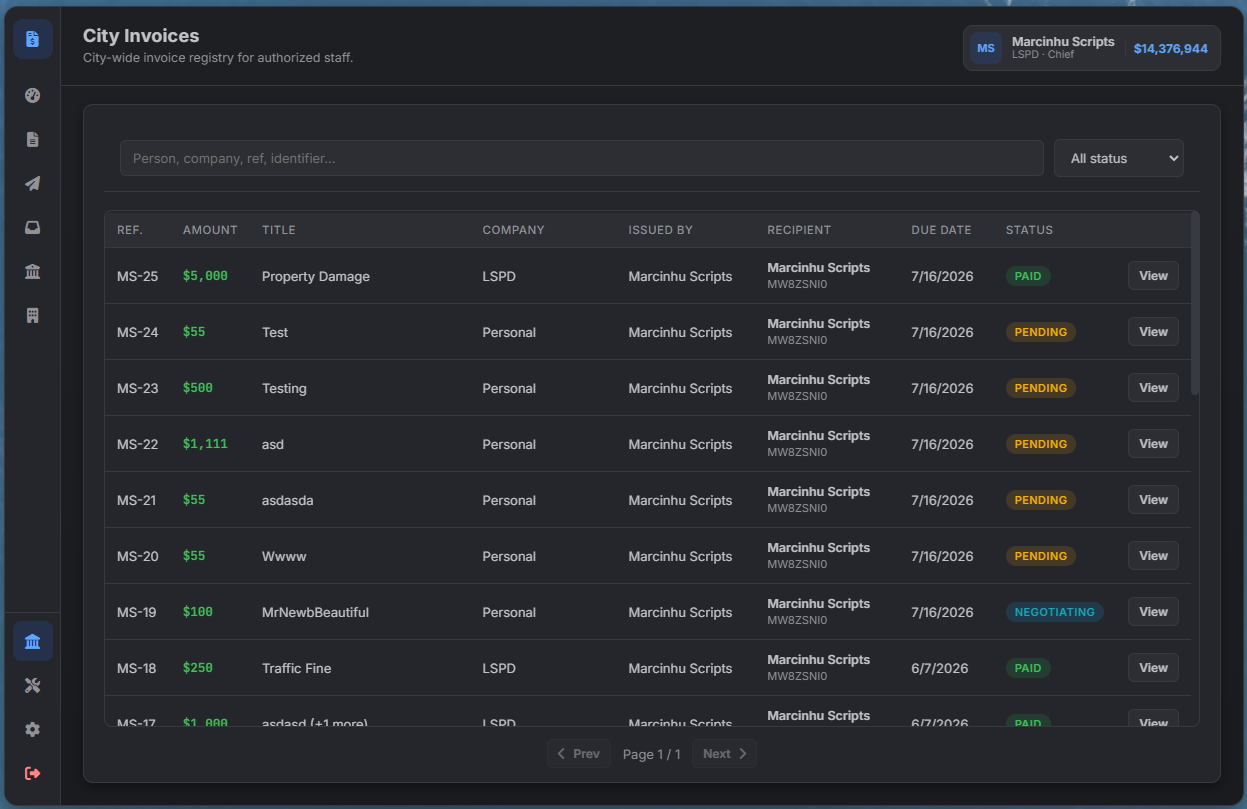Click the $5,000 amount
The height and width of the screenshot is (809, 1247).
tap(205, 276)
